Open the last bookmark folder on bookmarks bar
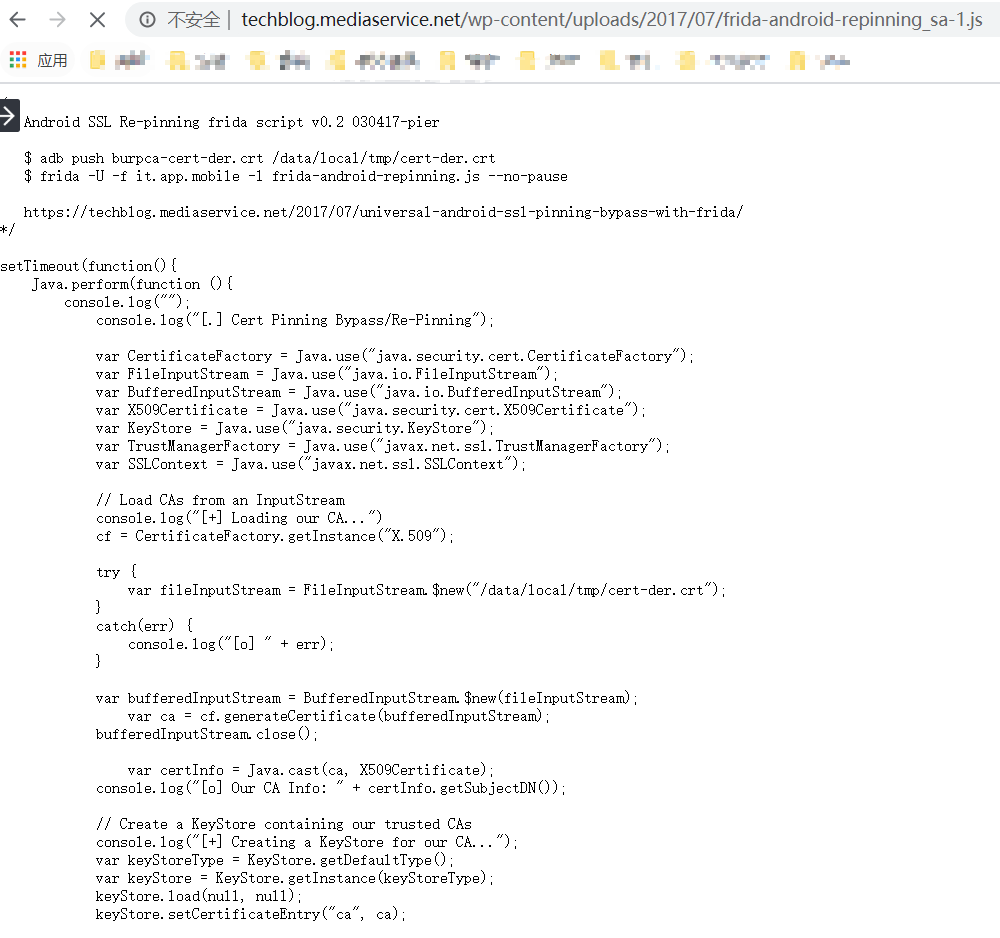 (x=820, y=61)
